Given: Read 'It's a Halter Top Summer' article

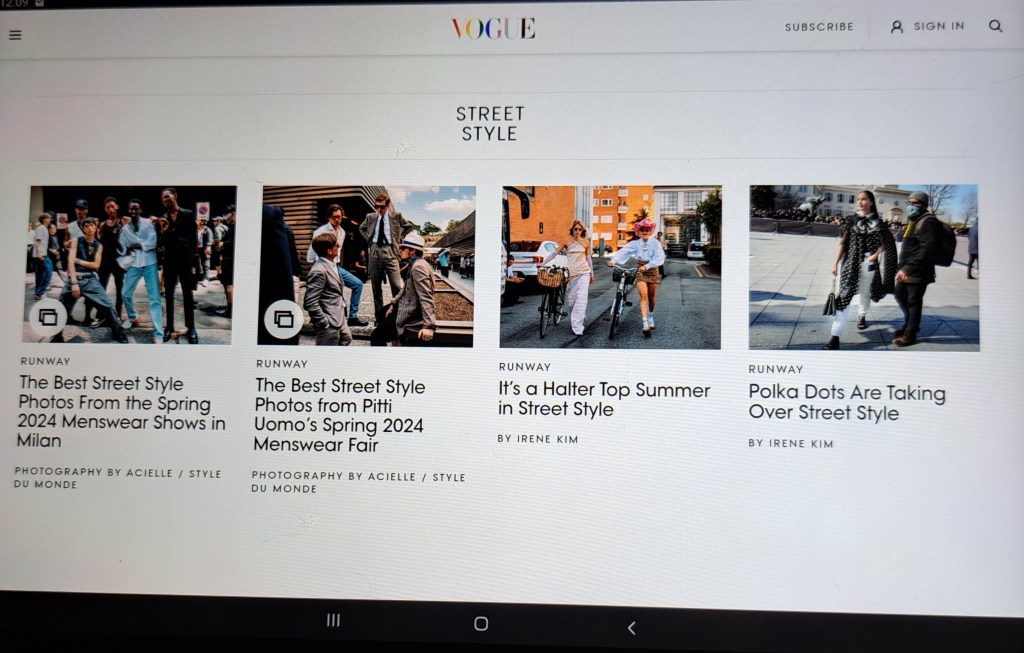Looking at the screenshot, I should point(604,399).
